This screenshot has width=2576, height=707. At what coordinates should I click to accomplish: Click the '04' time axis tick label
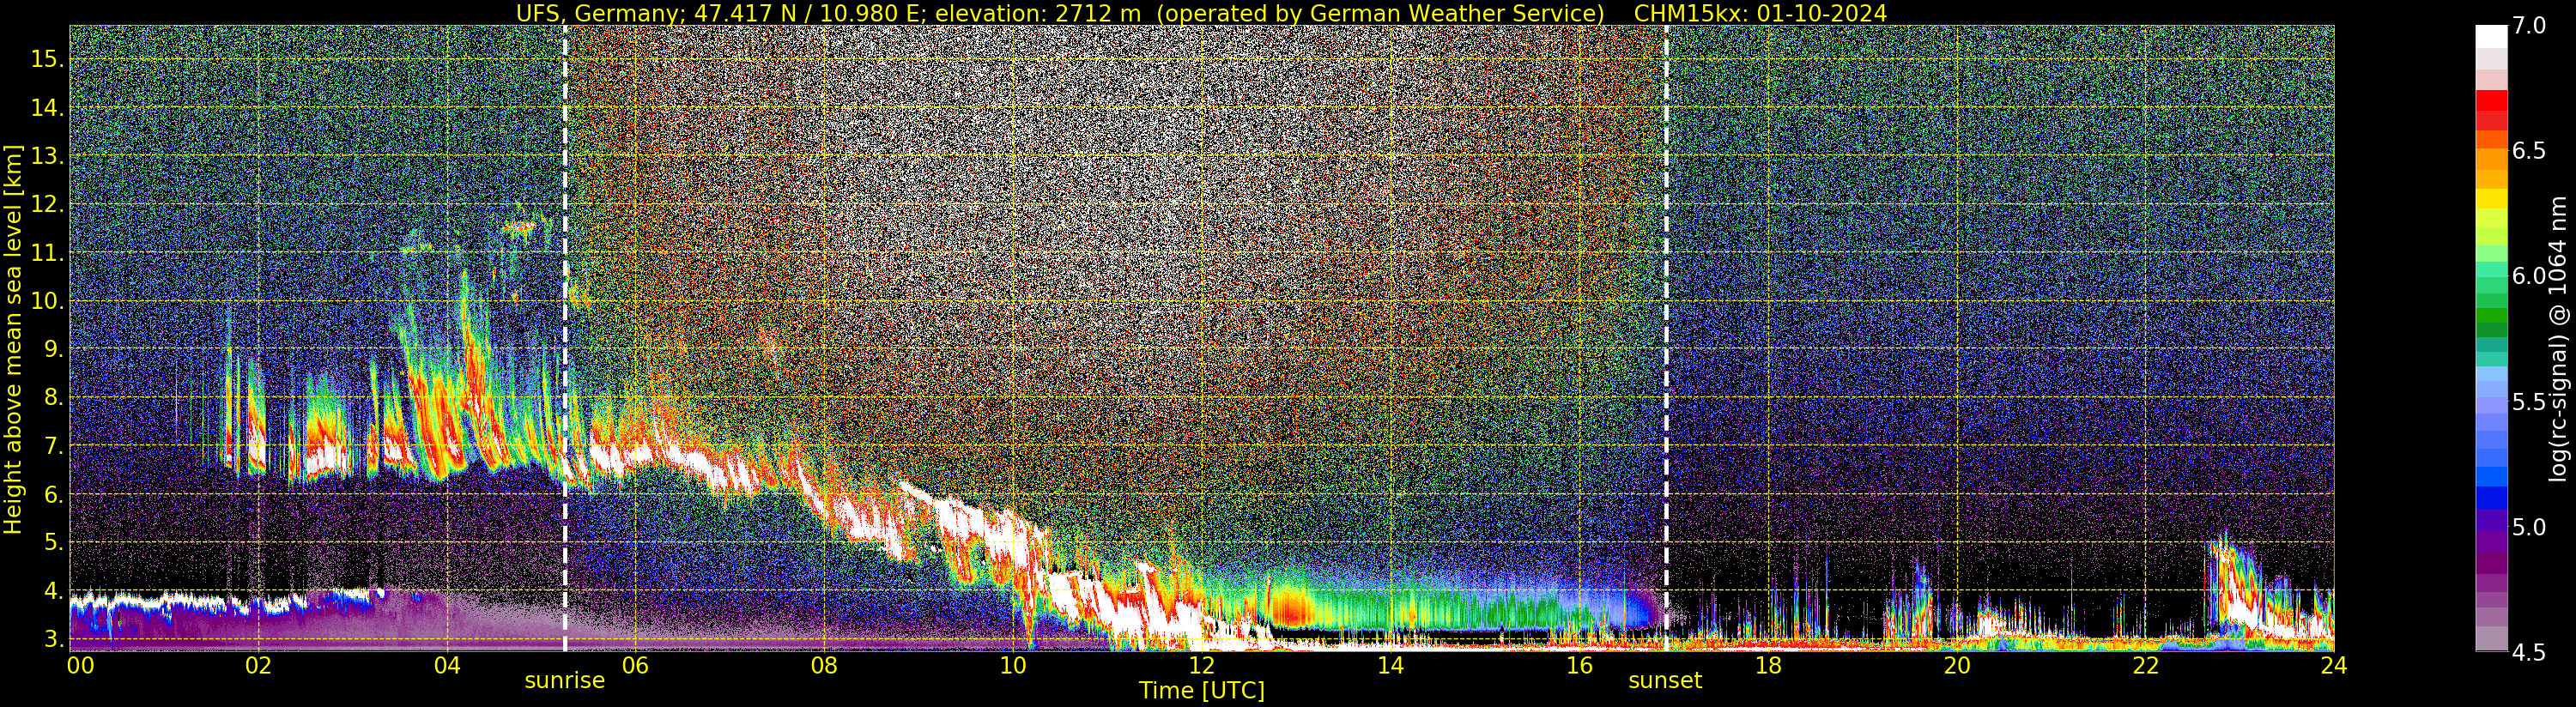point(447,665)
